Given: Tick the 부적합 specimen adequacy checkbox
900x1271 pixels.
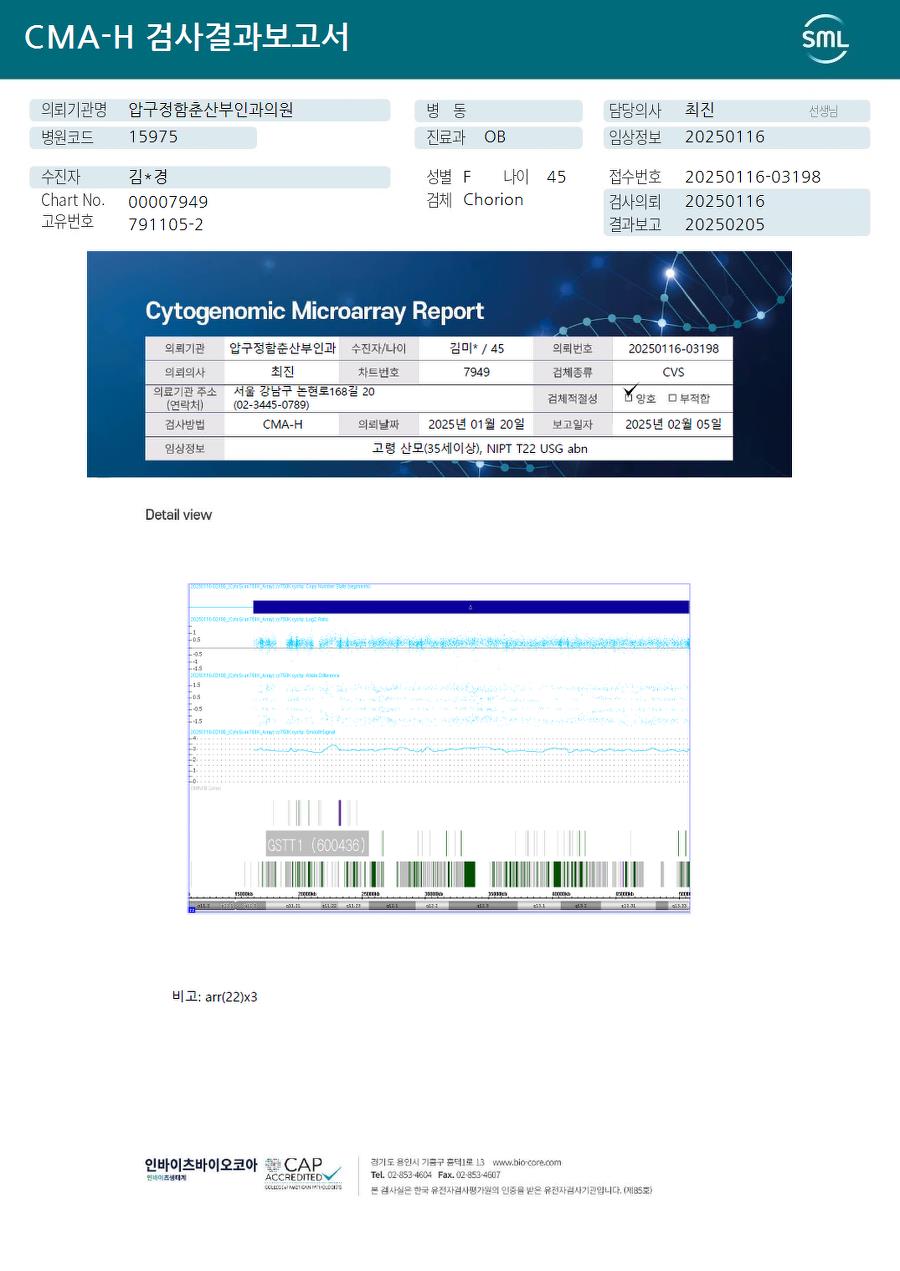Looking at the screenshot, I should pyautogui.click(x=672, y=398).
